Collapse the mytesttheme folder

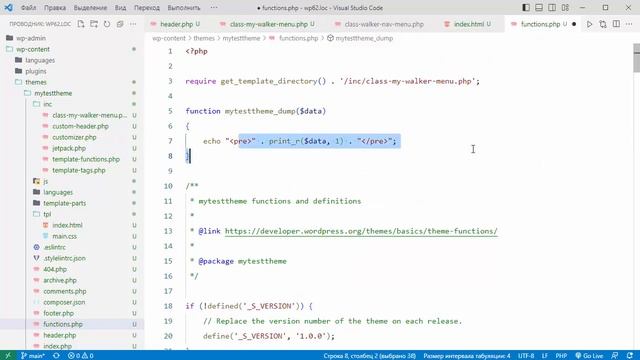click(53, 93)
